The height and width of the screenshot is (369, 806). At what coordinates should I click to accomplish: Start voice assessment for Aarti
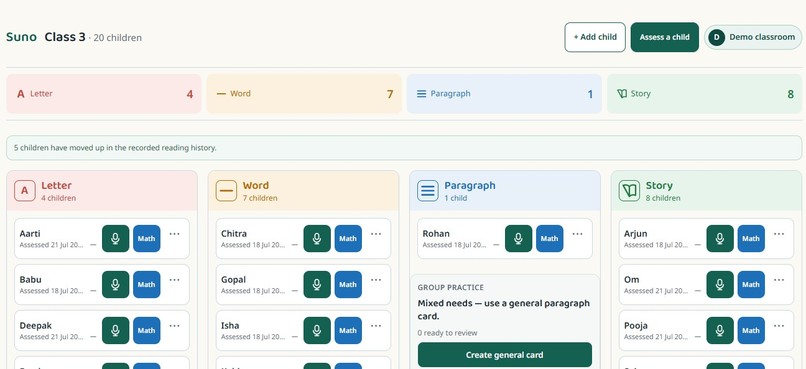coord(116,238)
